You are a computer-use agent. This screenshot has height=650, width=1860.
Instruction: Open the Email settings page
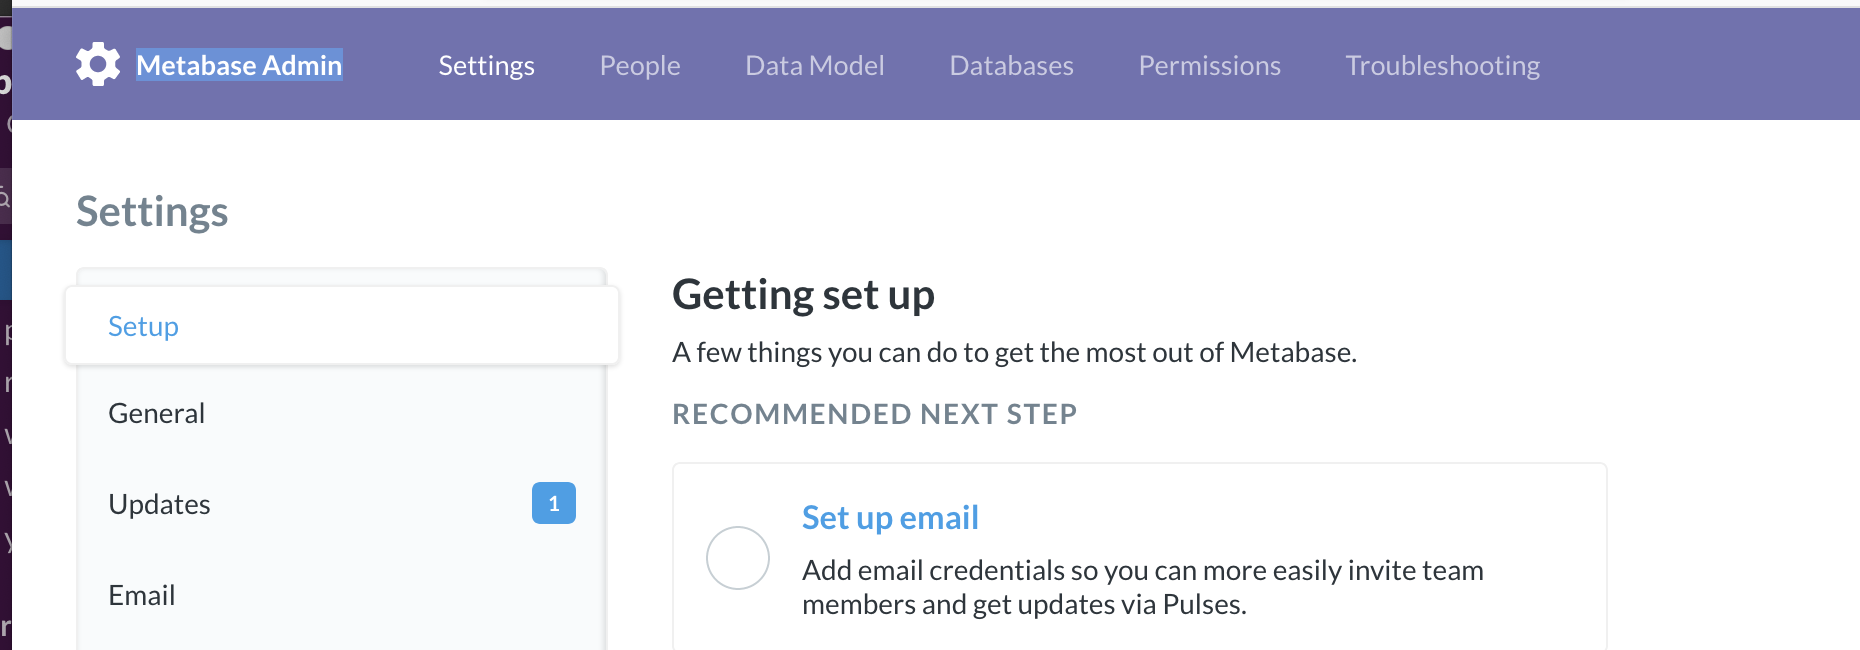[141, 594]
